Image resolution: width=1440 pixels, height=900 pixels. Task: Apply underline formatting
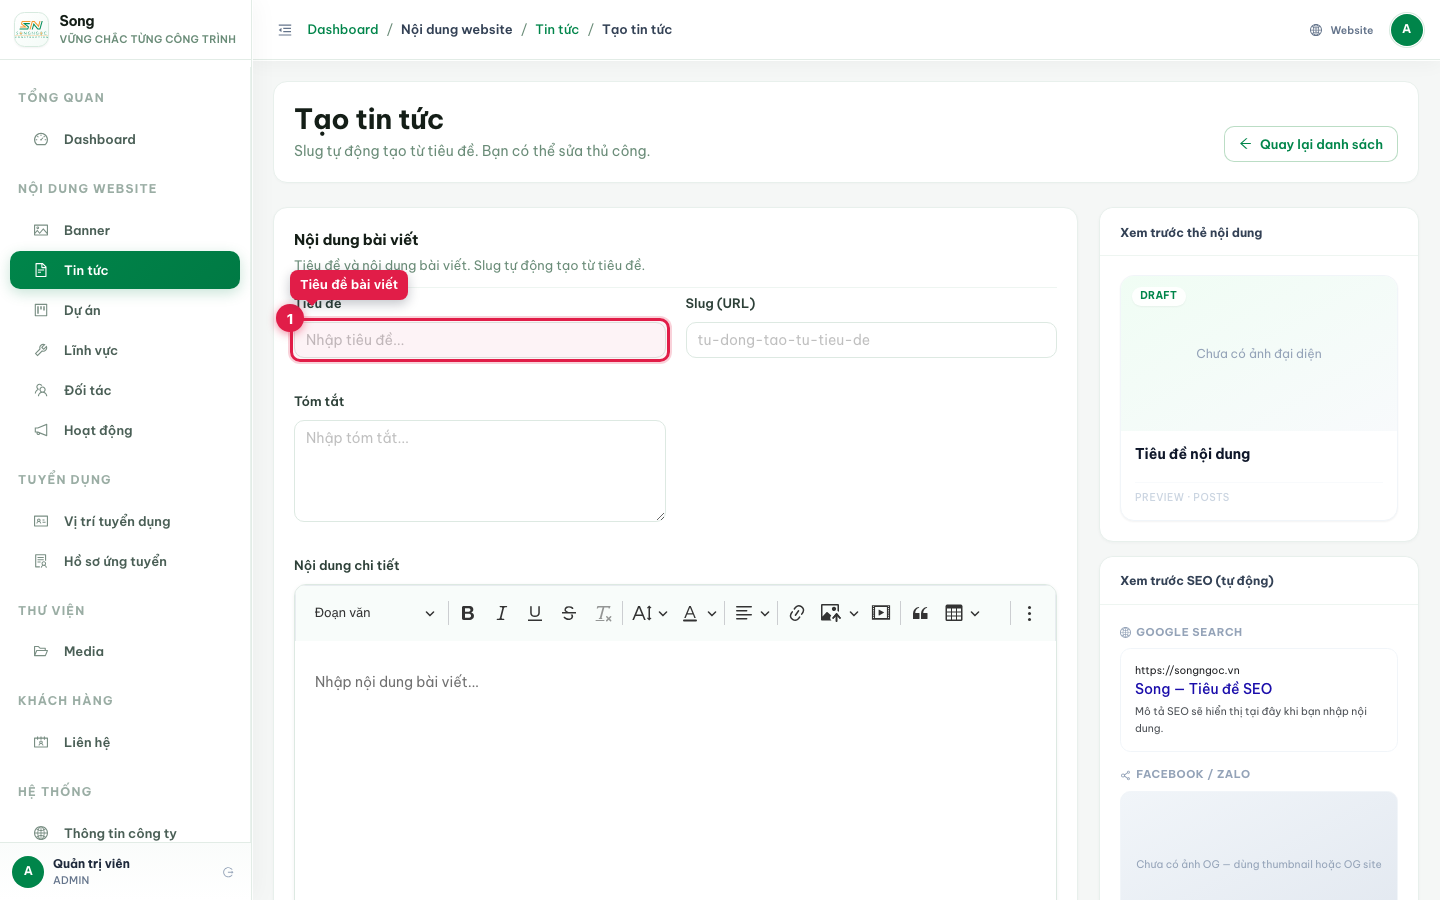point(535,613)
